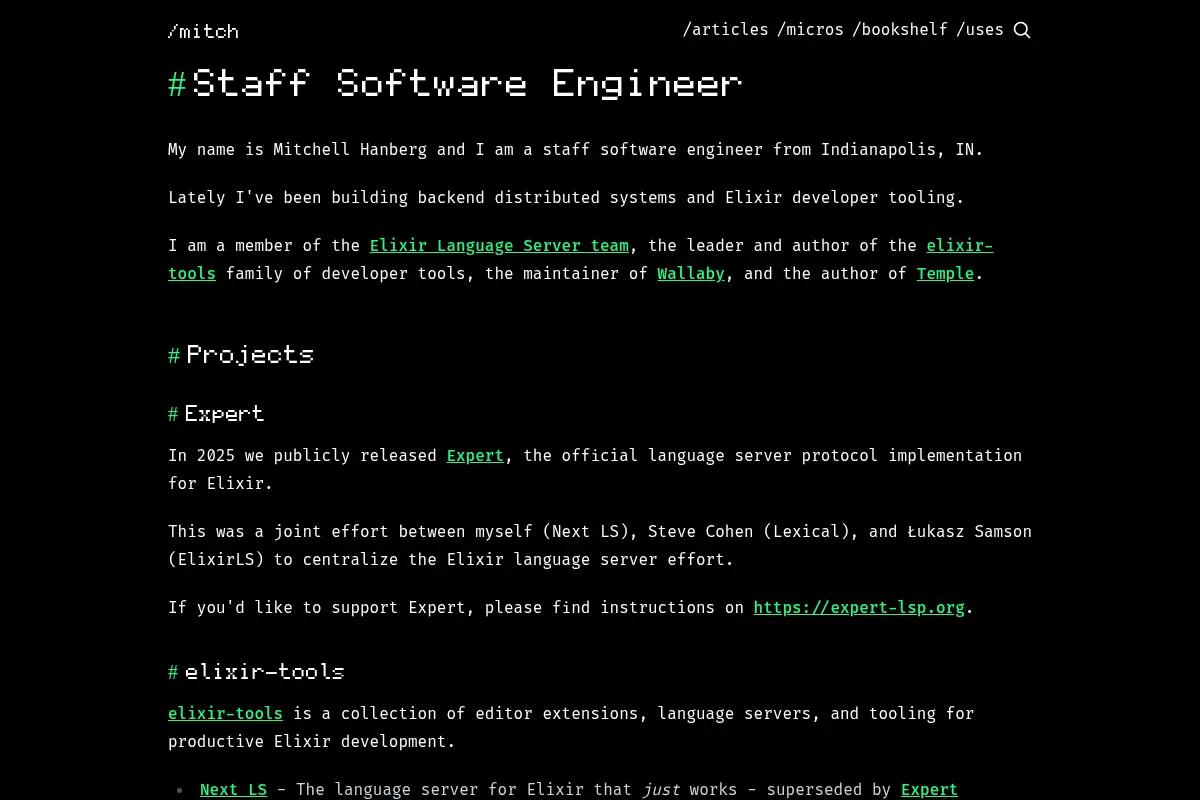Click the # anchor before Staff Software Engineer
Screen dimensions: 1200x800
pyautogui.click(x=177, y=84)
